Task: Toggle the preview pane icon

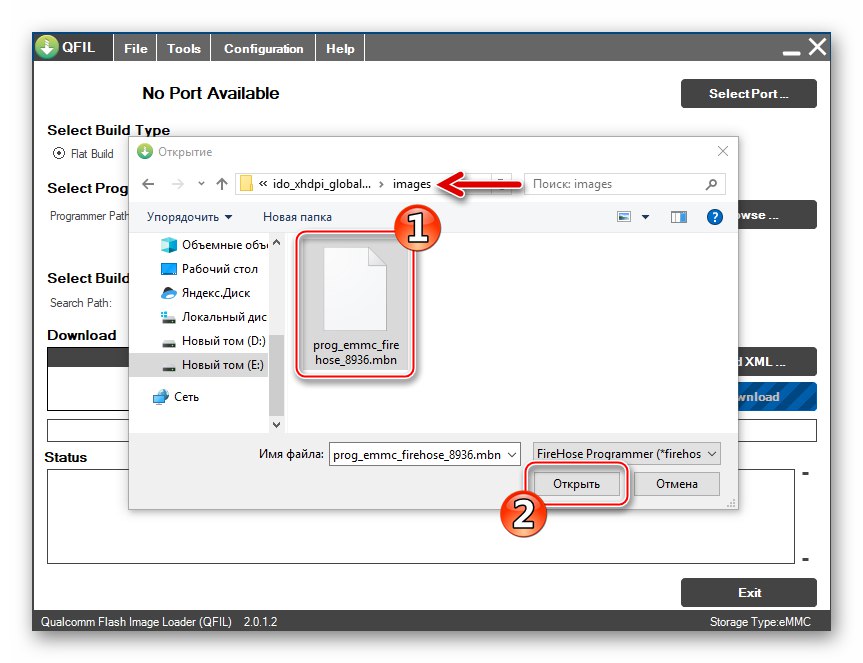Action: 679,217
